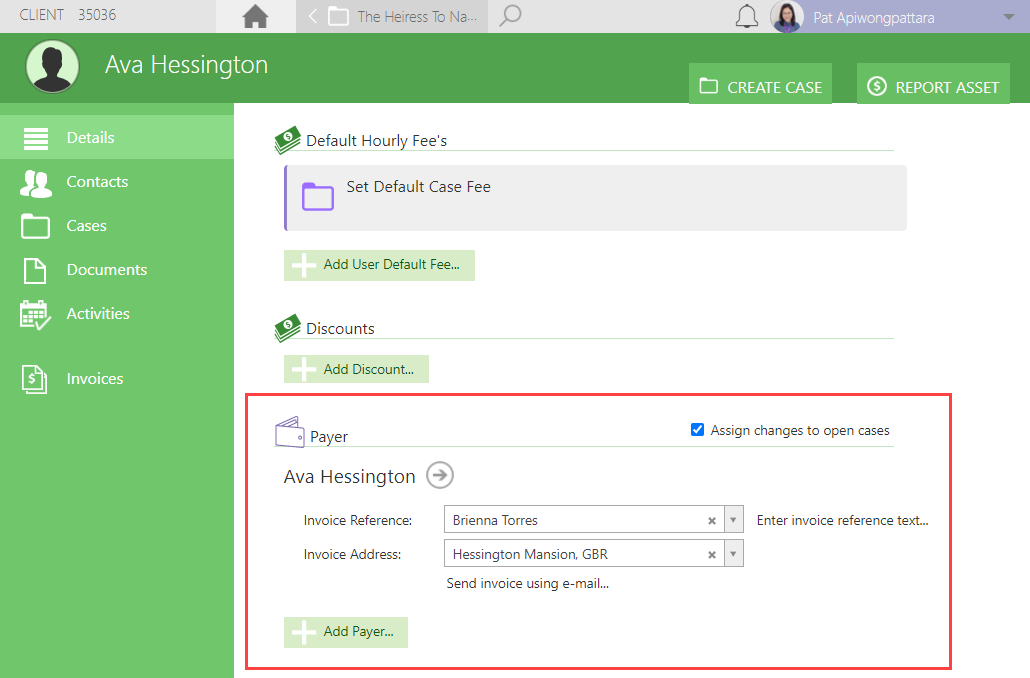Screen dimensions: 1030x678
Task: Go to the Home screen icon
Action: point(256,16)
